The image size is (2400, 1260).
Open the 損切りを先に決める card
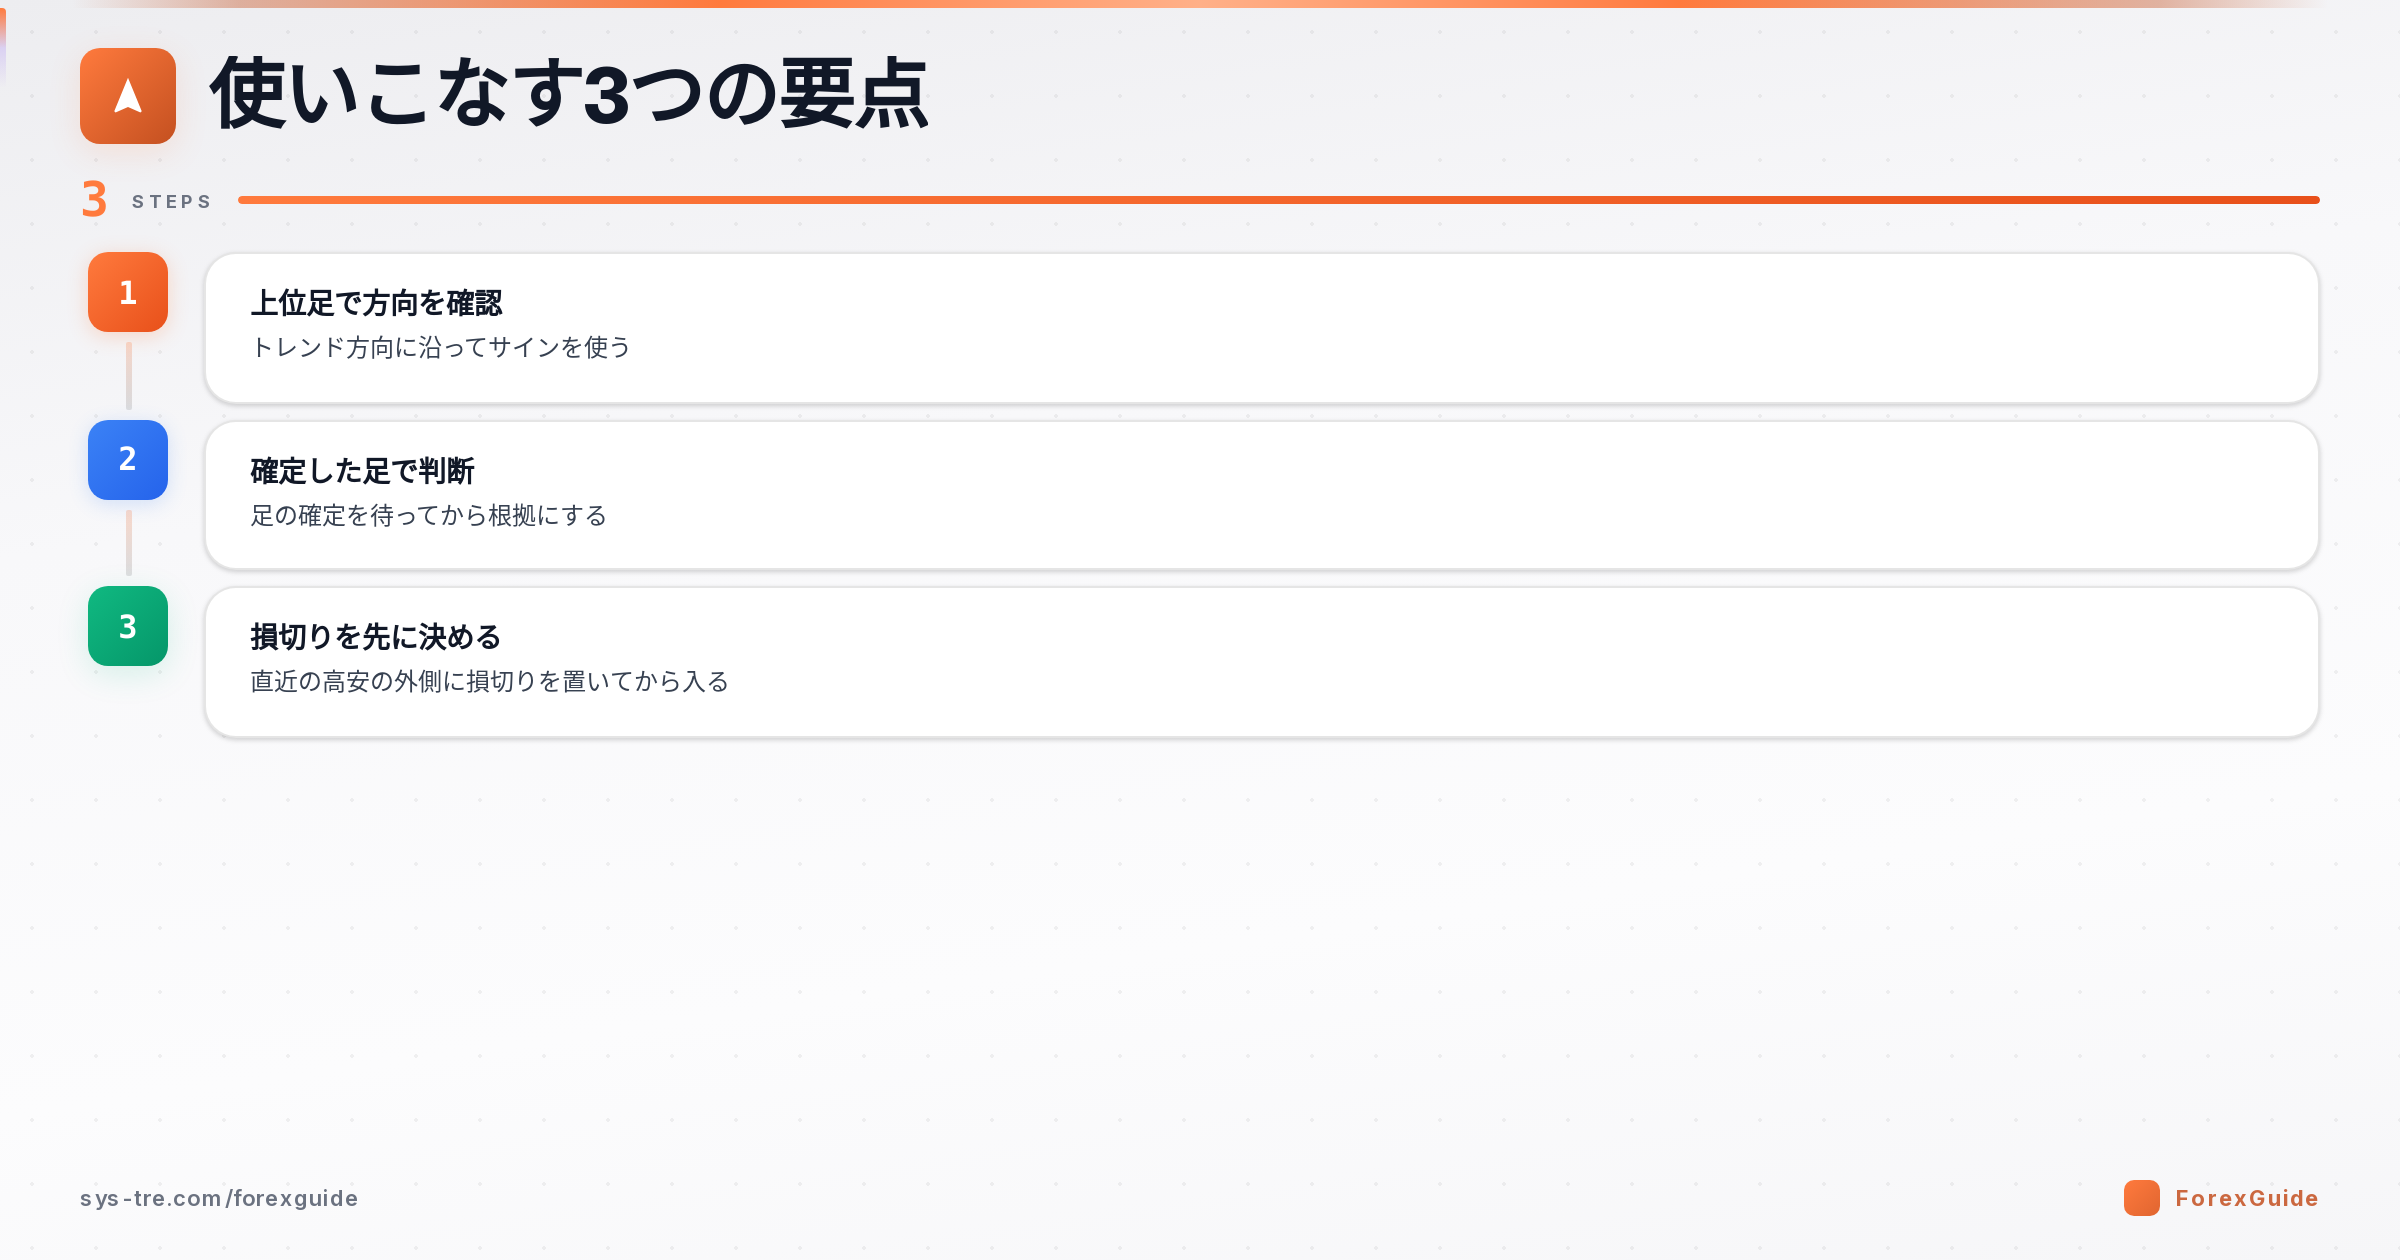tap(1262, 662)
